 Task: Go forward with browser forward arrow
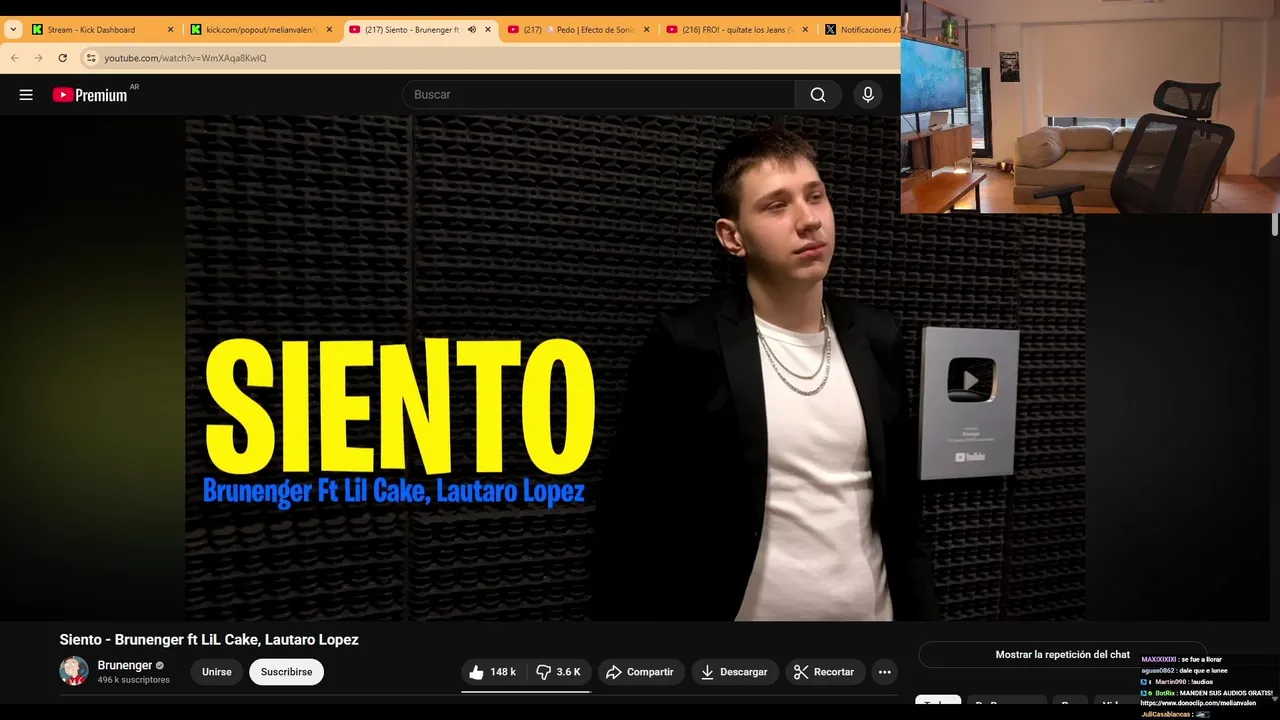(x=38, y=58)
